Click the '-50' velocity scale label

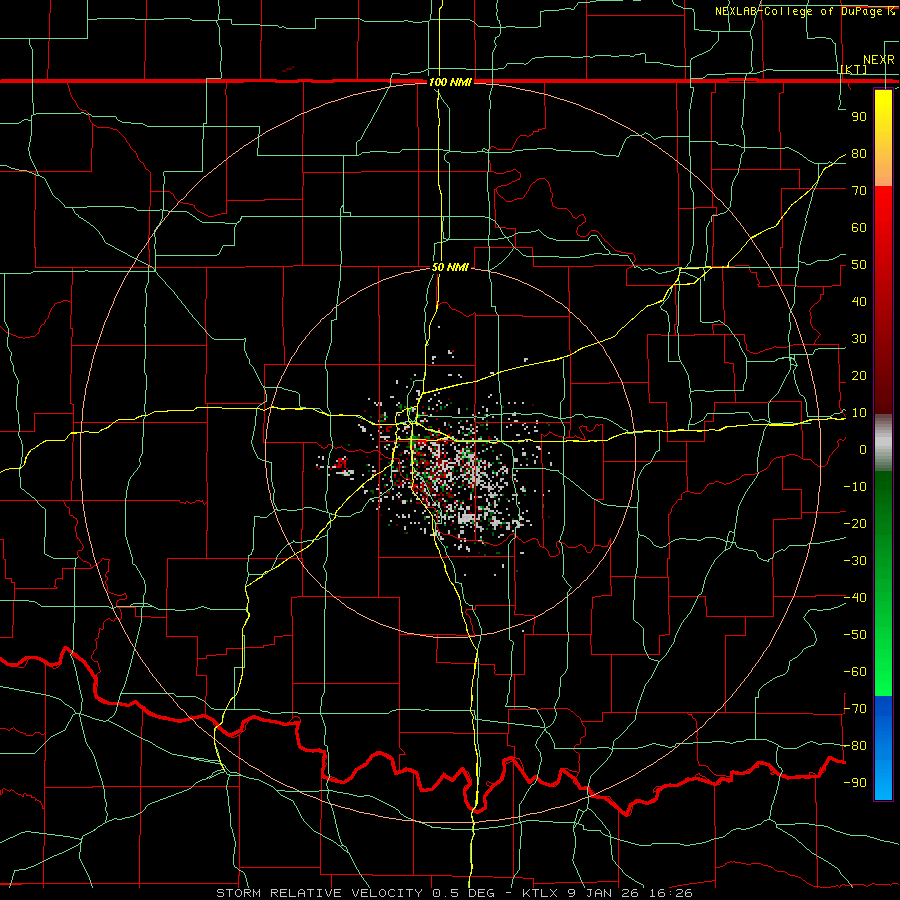(855, 635)
